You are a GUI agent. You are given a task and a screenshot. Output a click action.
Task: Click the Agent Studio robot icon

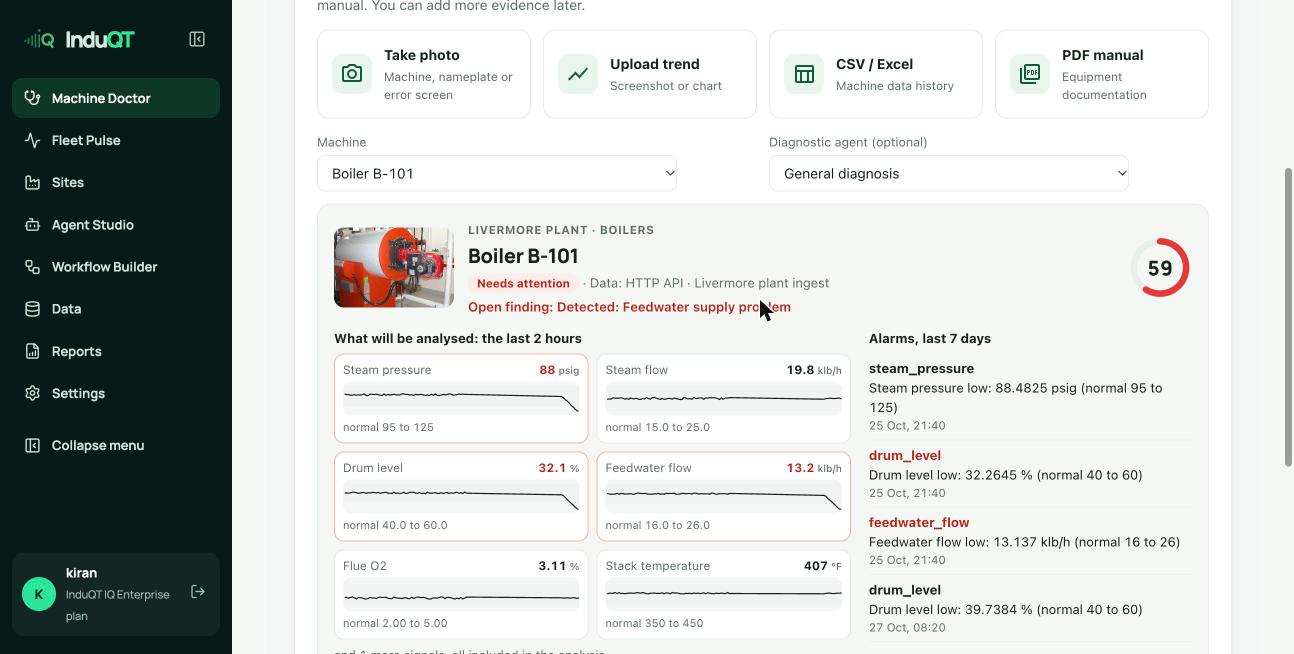33,225
